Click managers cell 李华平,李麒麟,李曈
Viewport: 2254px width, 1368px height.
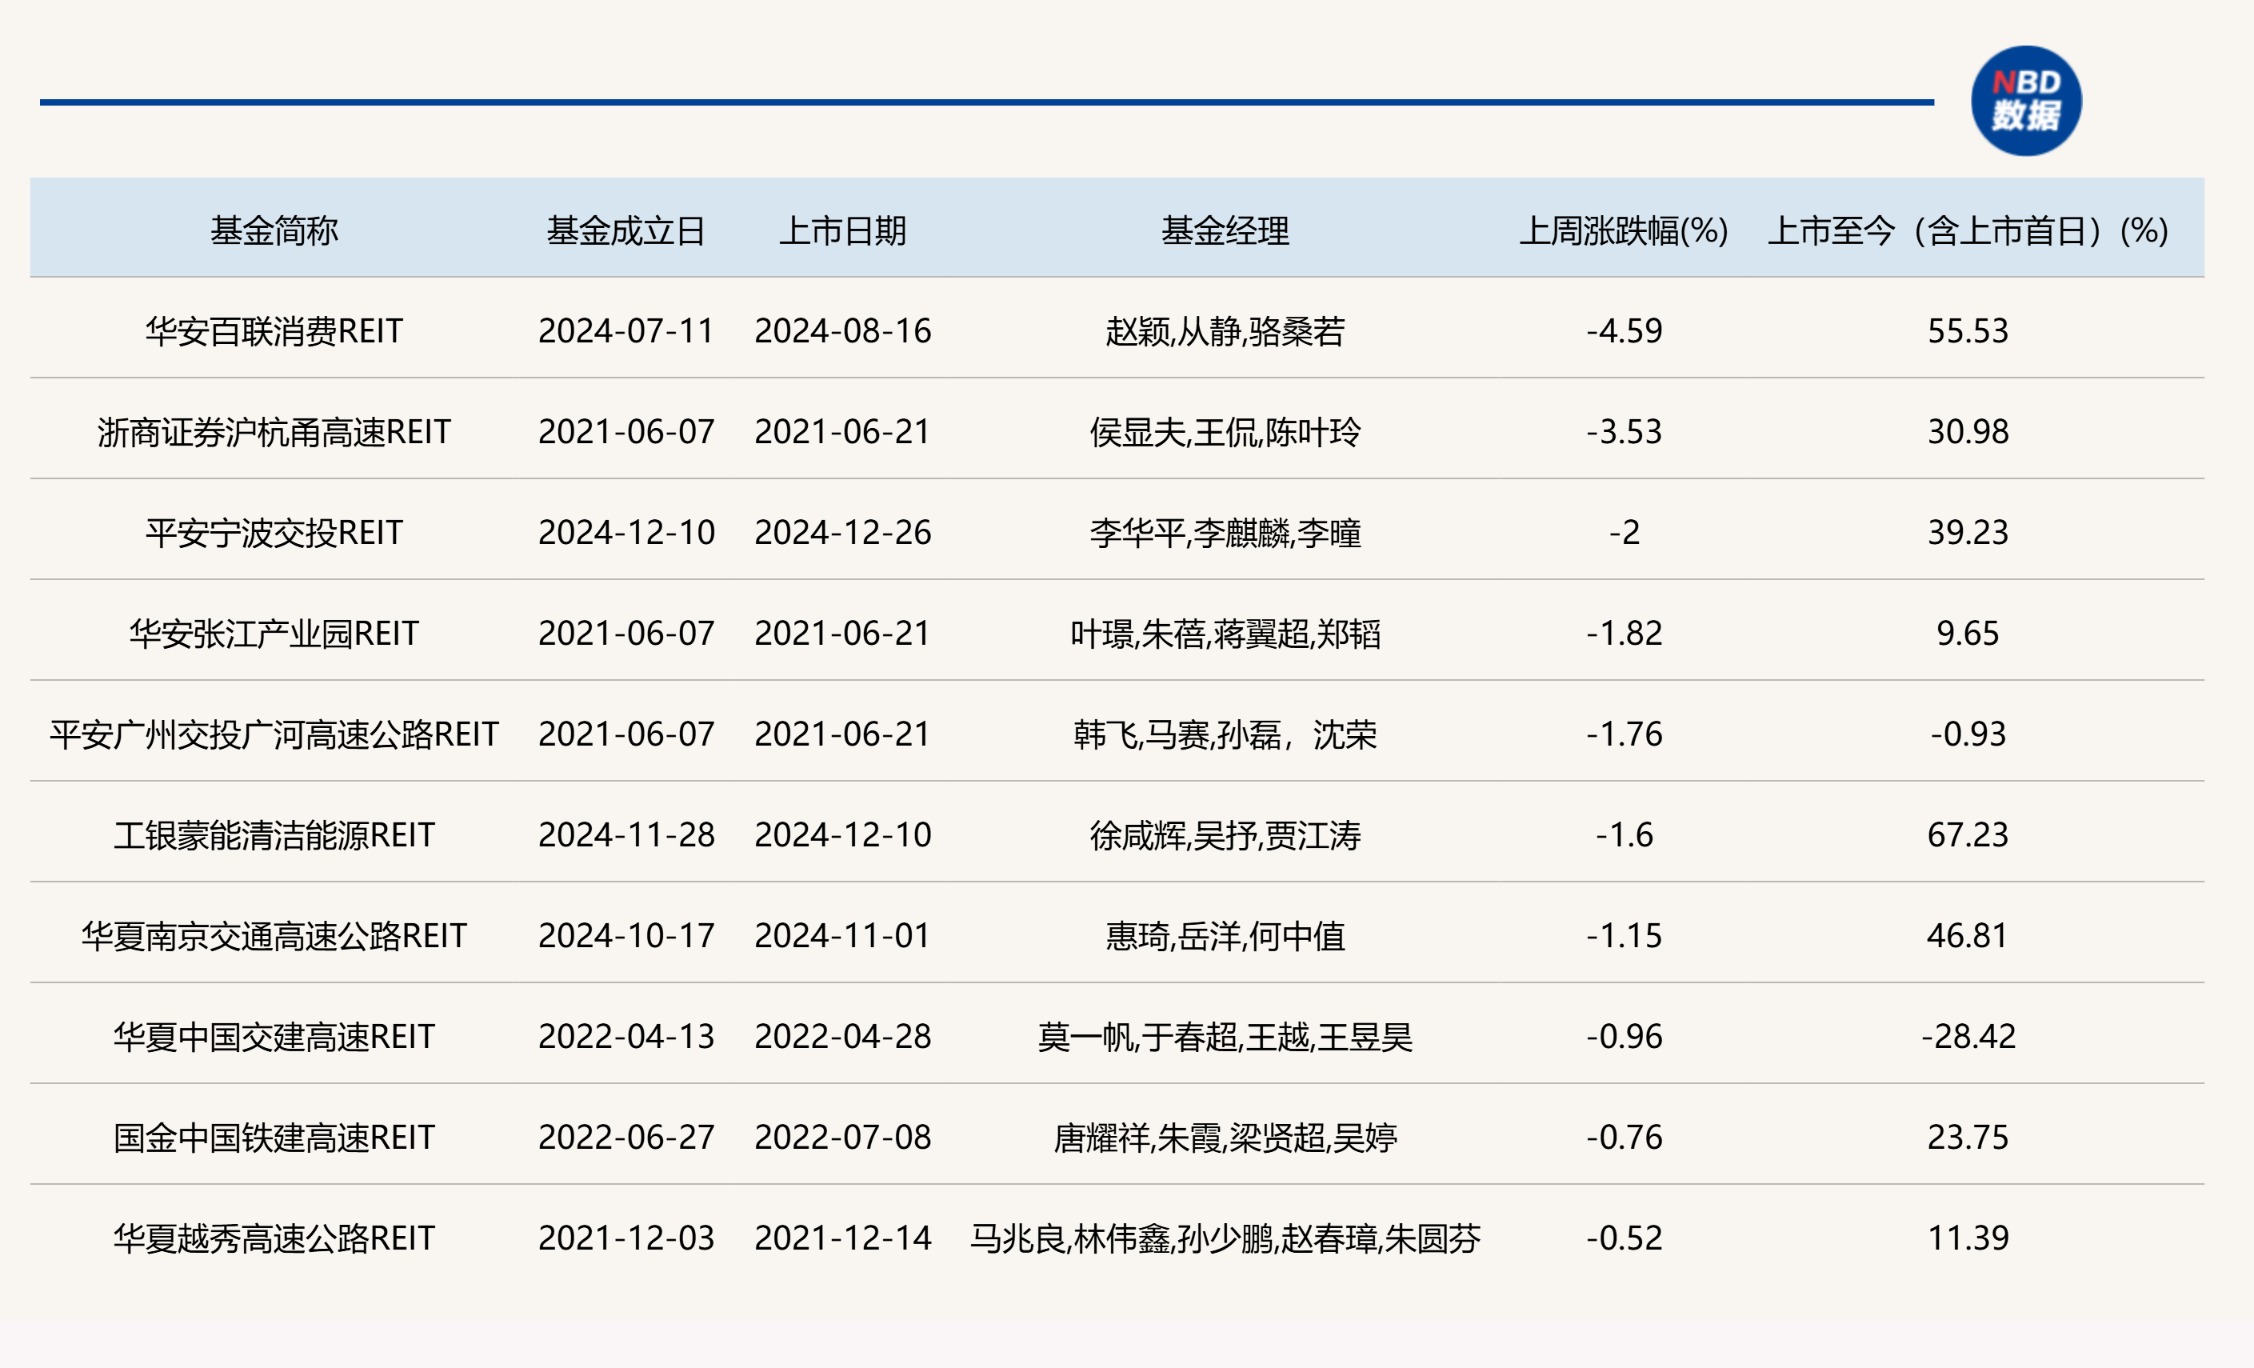[1225, 533]
